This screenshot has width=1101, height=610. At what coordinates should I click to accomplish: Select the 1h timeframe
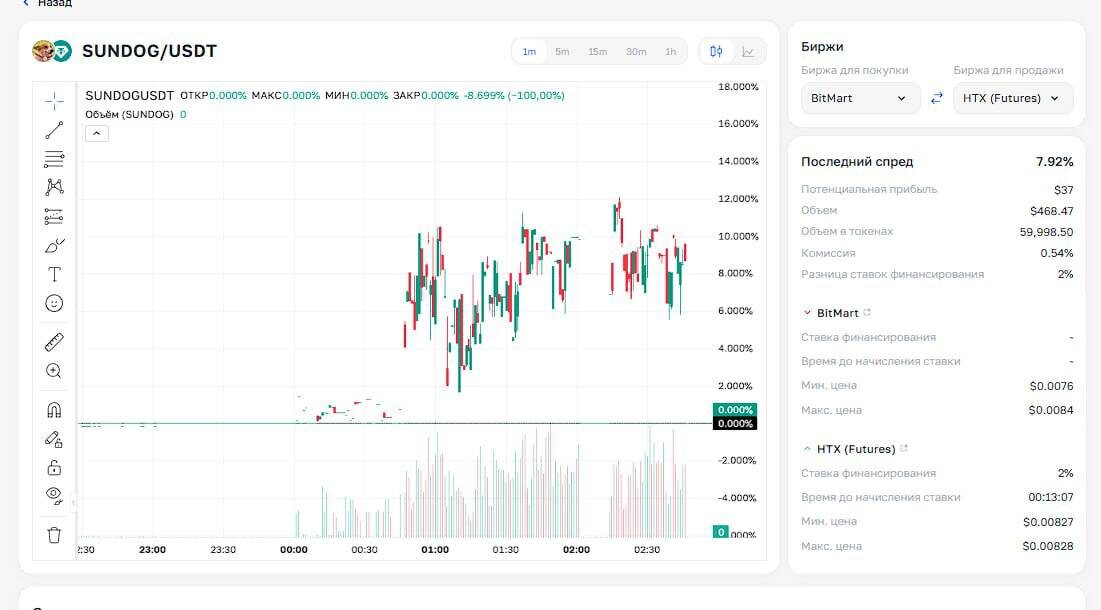[x=671, y=51]
